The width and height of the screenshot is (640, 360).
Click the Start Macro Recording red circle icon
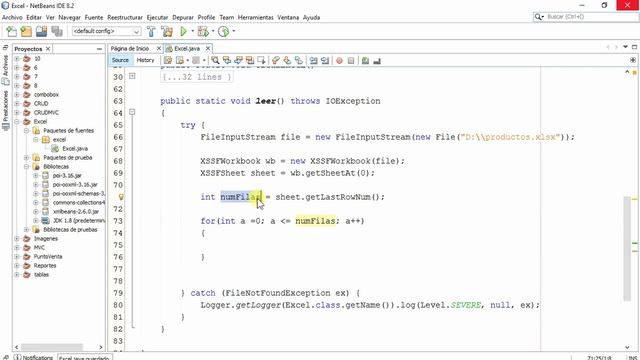pyautogui.click(x=339, y=60)
